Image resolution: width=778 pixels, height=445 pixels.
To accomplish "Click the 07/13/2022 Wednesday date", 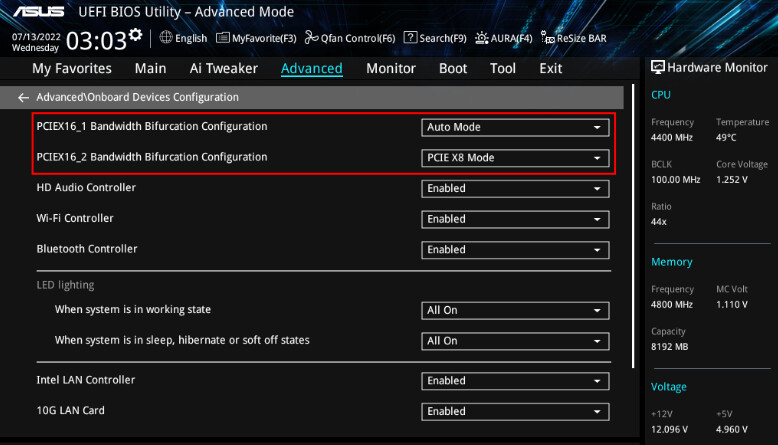I will click(x=36, y=42).
